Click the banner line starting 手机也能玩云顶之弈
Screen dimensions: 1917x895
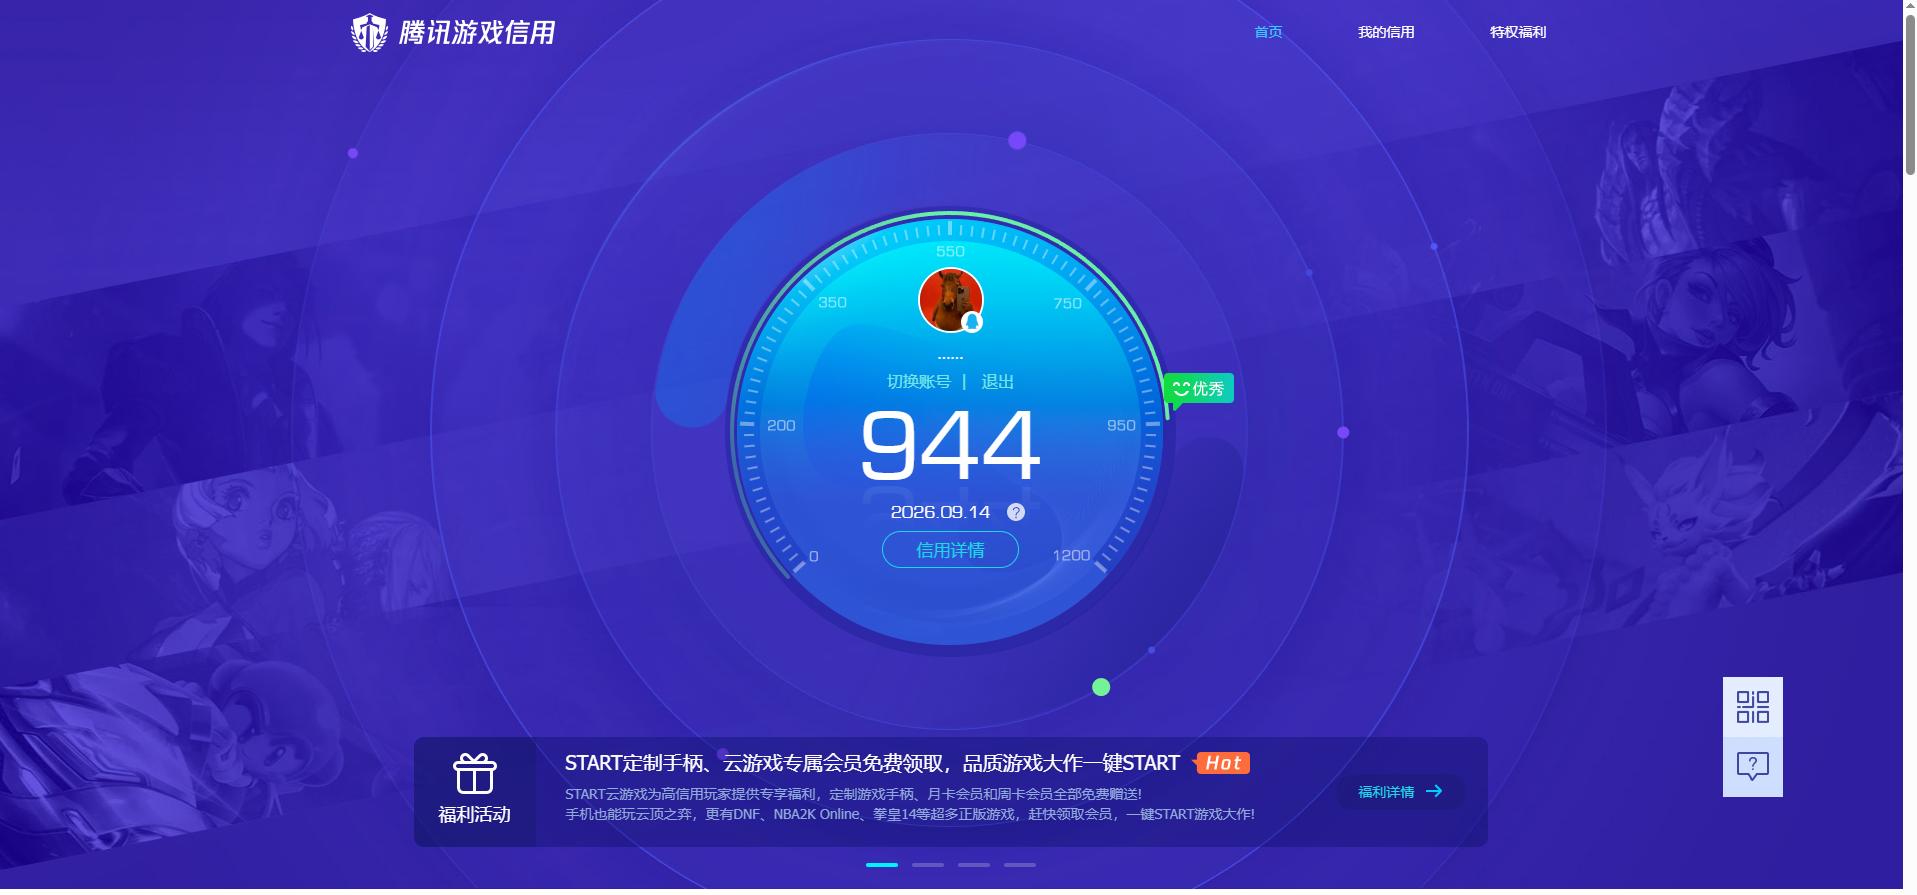909,814
